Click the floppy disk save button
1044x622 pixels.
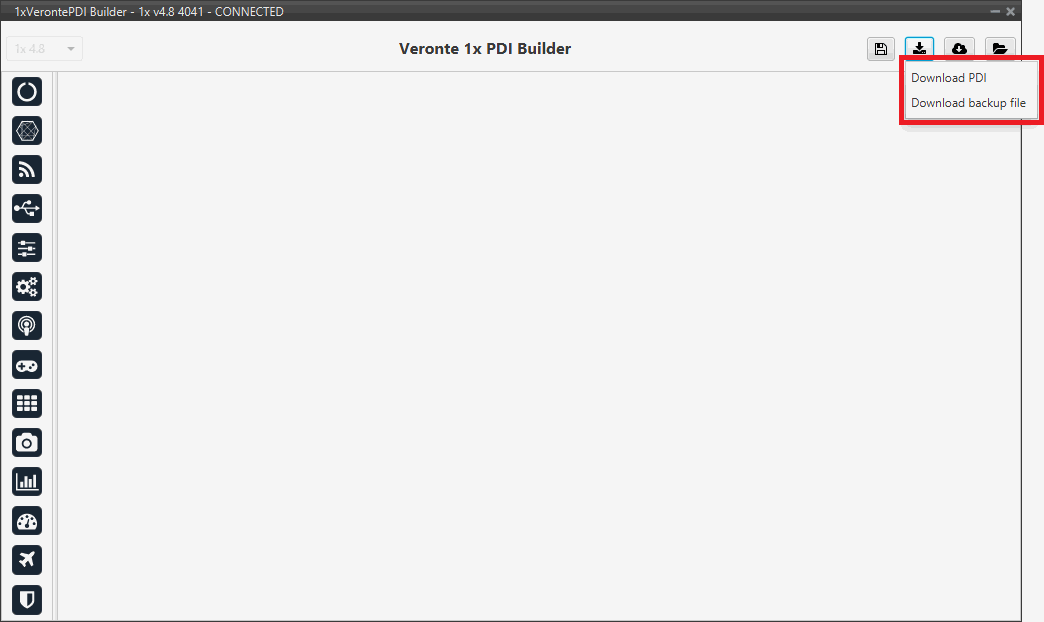tap(881, 49)
